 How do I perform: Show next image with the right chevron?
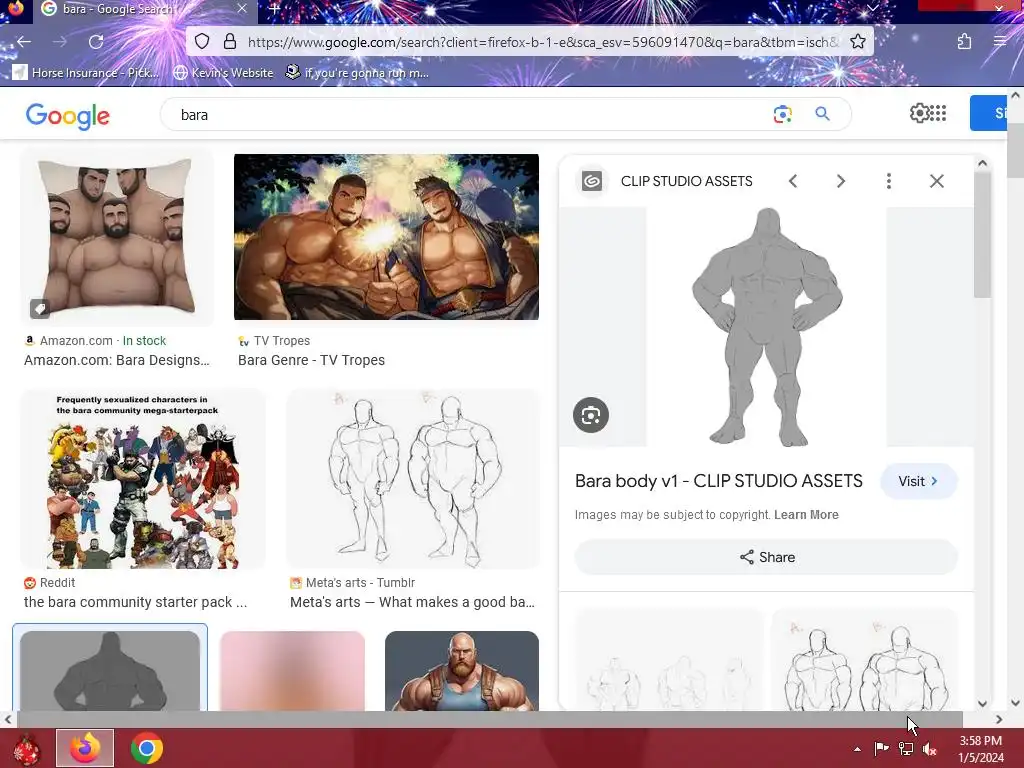841,181
